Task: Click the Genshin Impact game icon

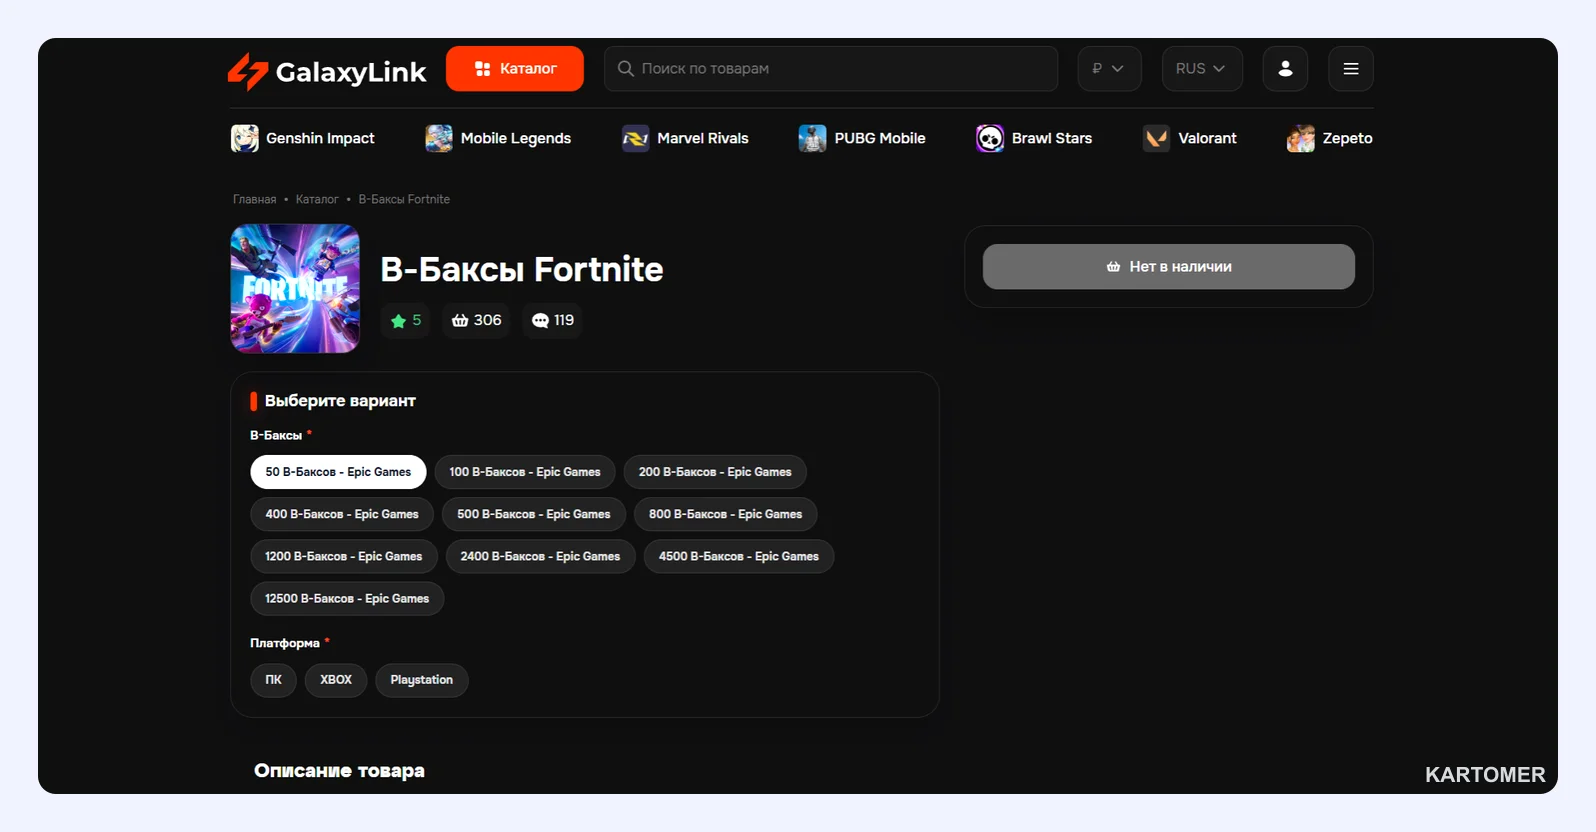Action: [x=245, y=138]
